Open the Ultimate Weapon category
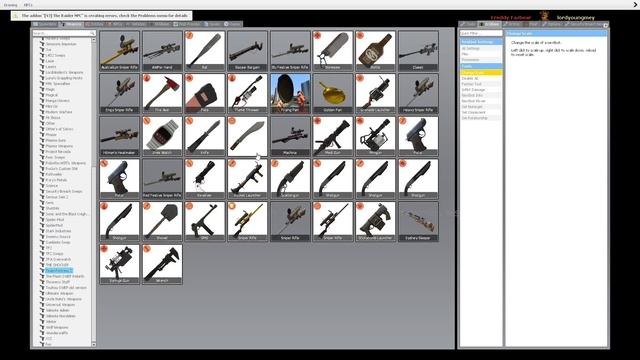The width and height of the screenshot is (640, 360). pyautogui.click(x=60, y=293)
